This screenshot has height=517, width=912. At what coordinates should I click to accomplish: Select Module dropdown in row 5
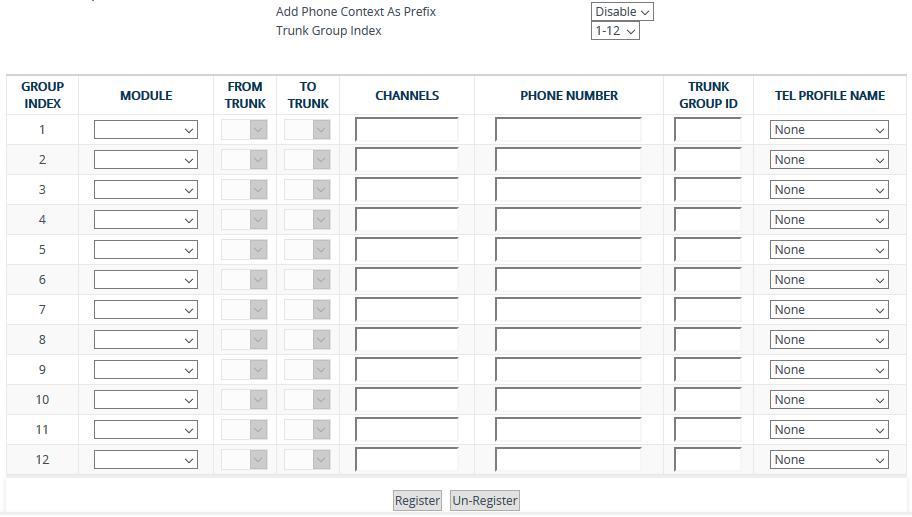click(x=146, y=250)
